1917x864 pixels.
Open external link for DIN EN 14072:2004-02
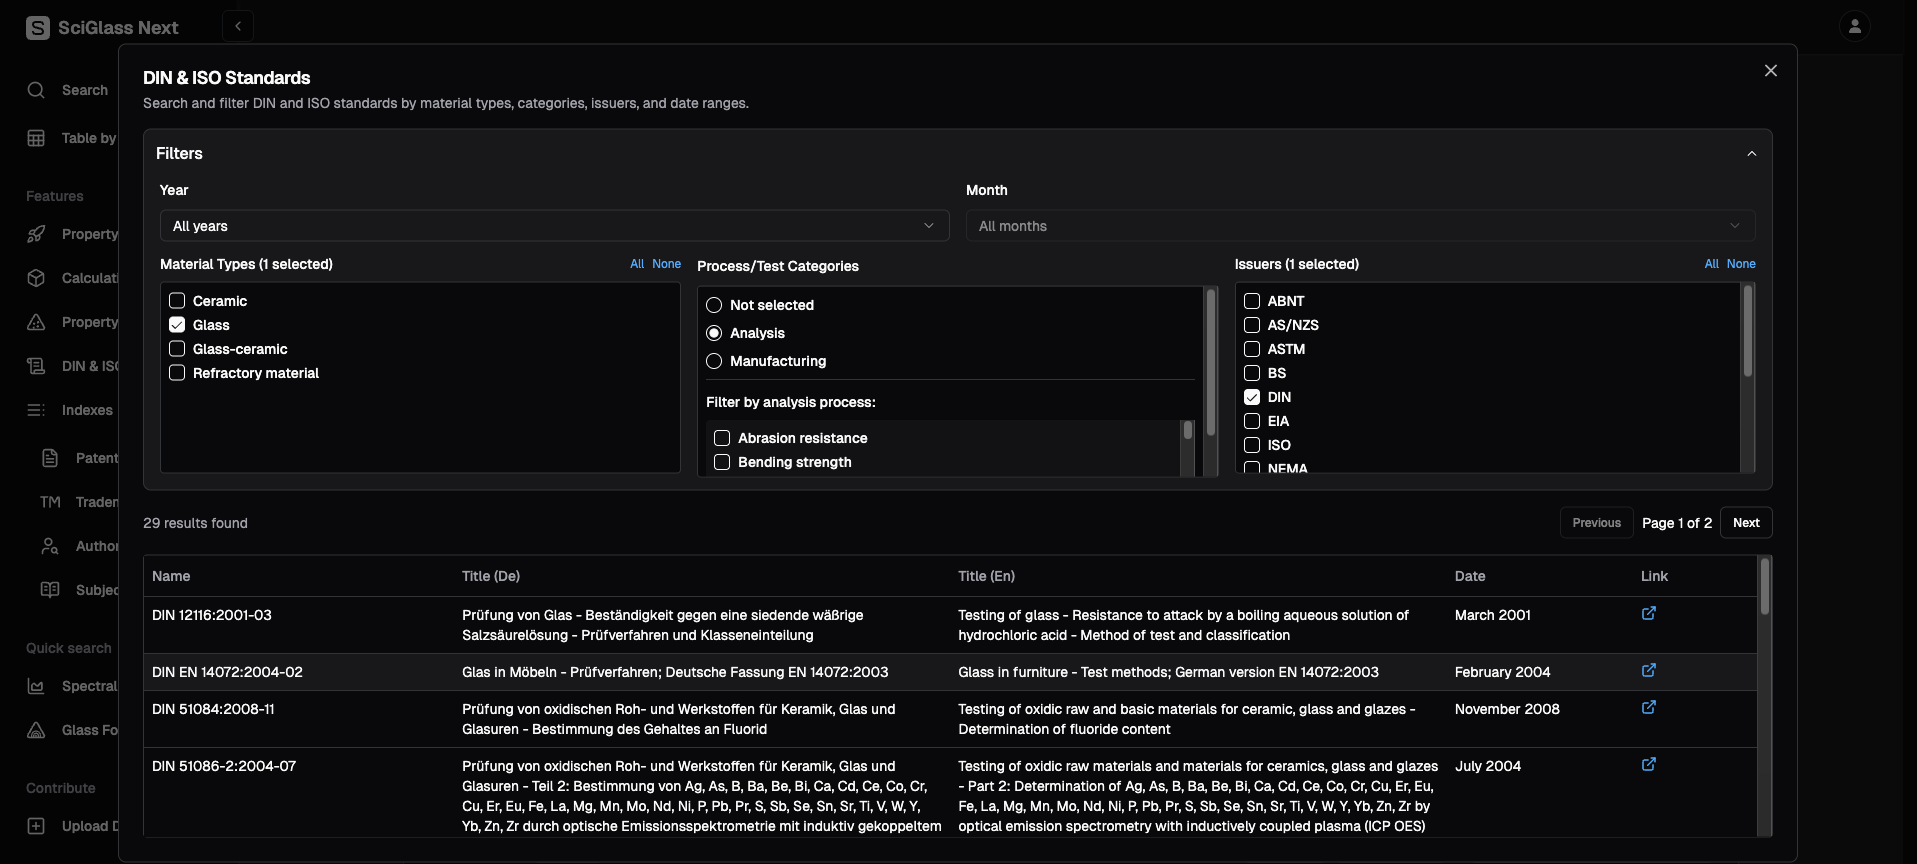tap(1648, 671)
